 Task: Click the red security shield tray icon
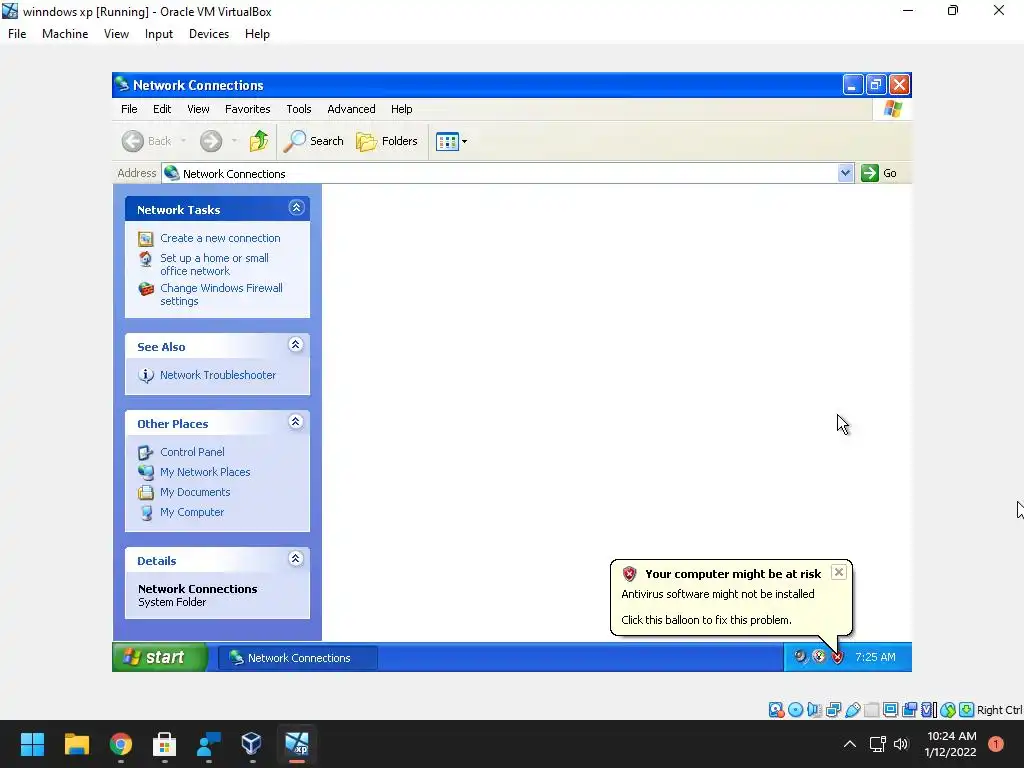[837, 657]
